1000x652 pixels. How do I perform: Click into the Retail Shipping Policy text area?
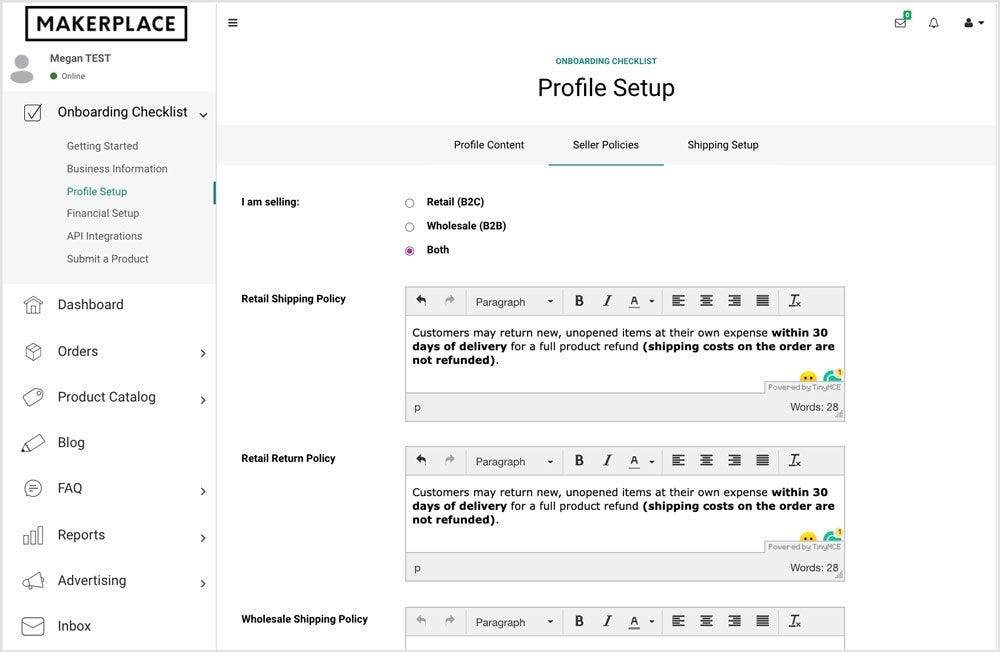pyautogui.click(x=625, y=354)
